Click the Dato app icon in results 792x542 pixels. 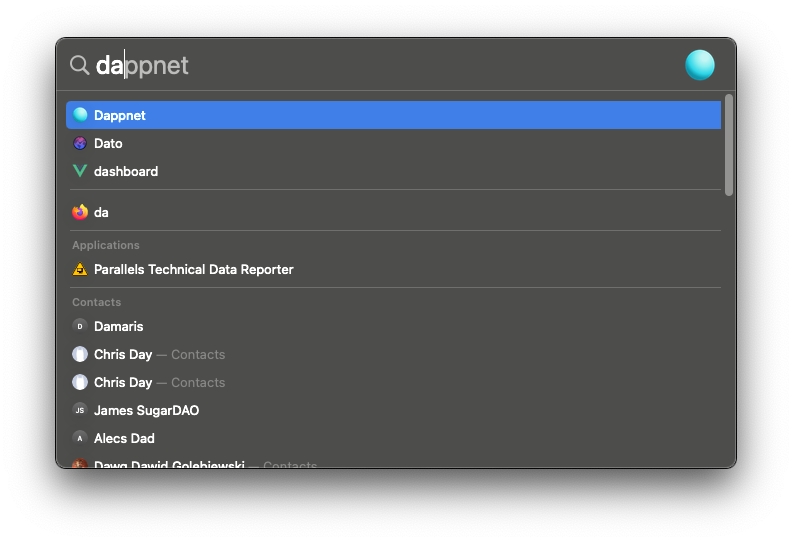80,143
